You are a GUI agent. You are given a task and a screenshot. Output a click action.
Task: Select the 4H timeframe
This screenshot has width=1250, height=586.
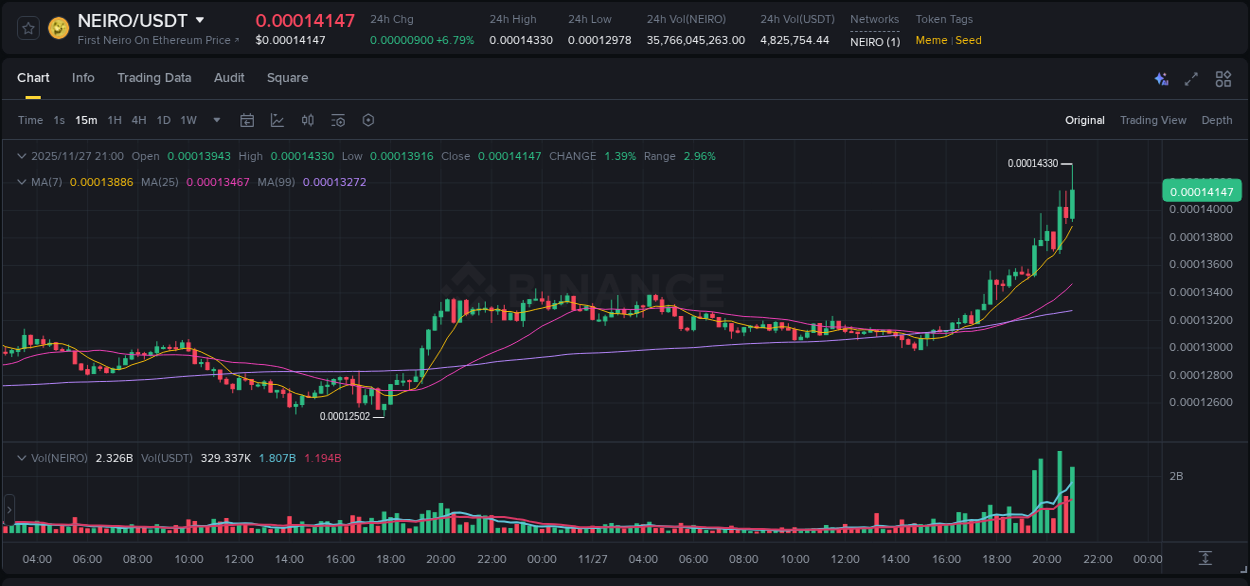pyautogui.click(x=139, y=120)
